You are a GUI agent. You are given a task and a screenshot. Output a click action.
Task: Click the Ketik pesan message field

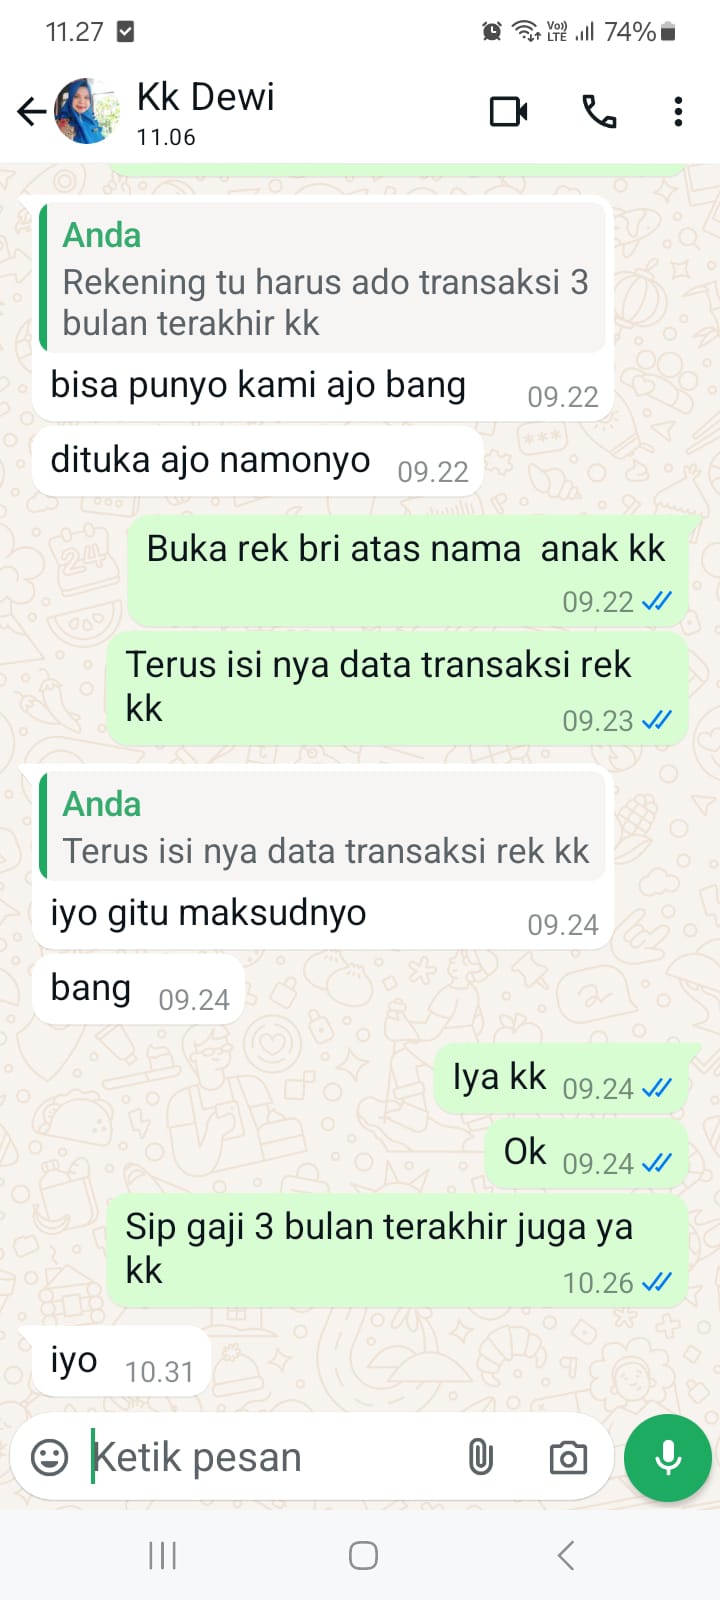(270, 1457)
